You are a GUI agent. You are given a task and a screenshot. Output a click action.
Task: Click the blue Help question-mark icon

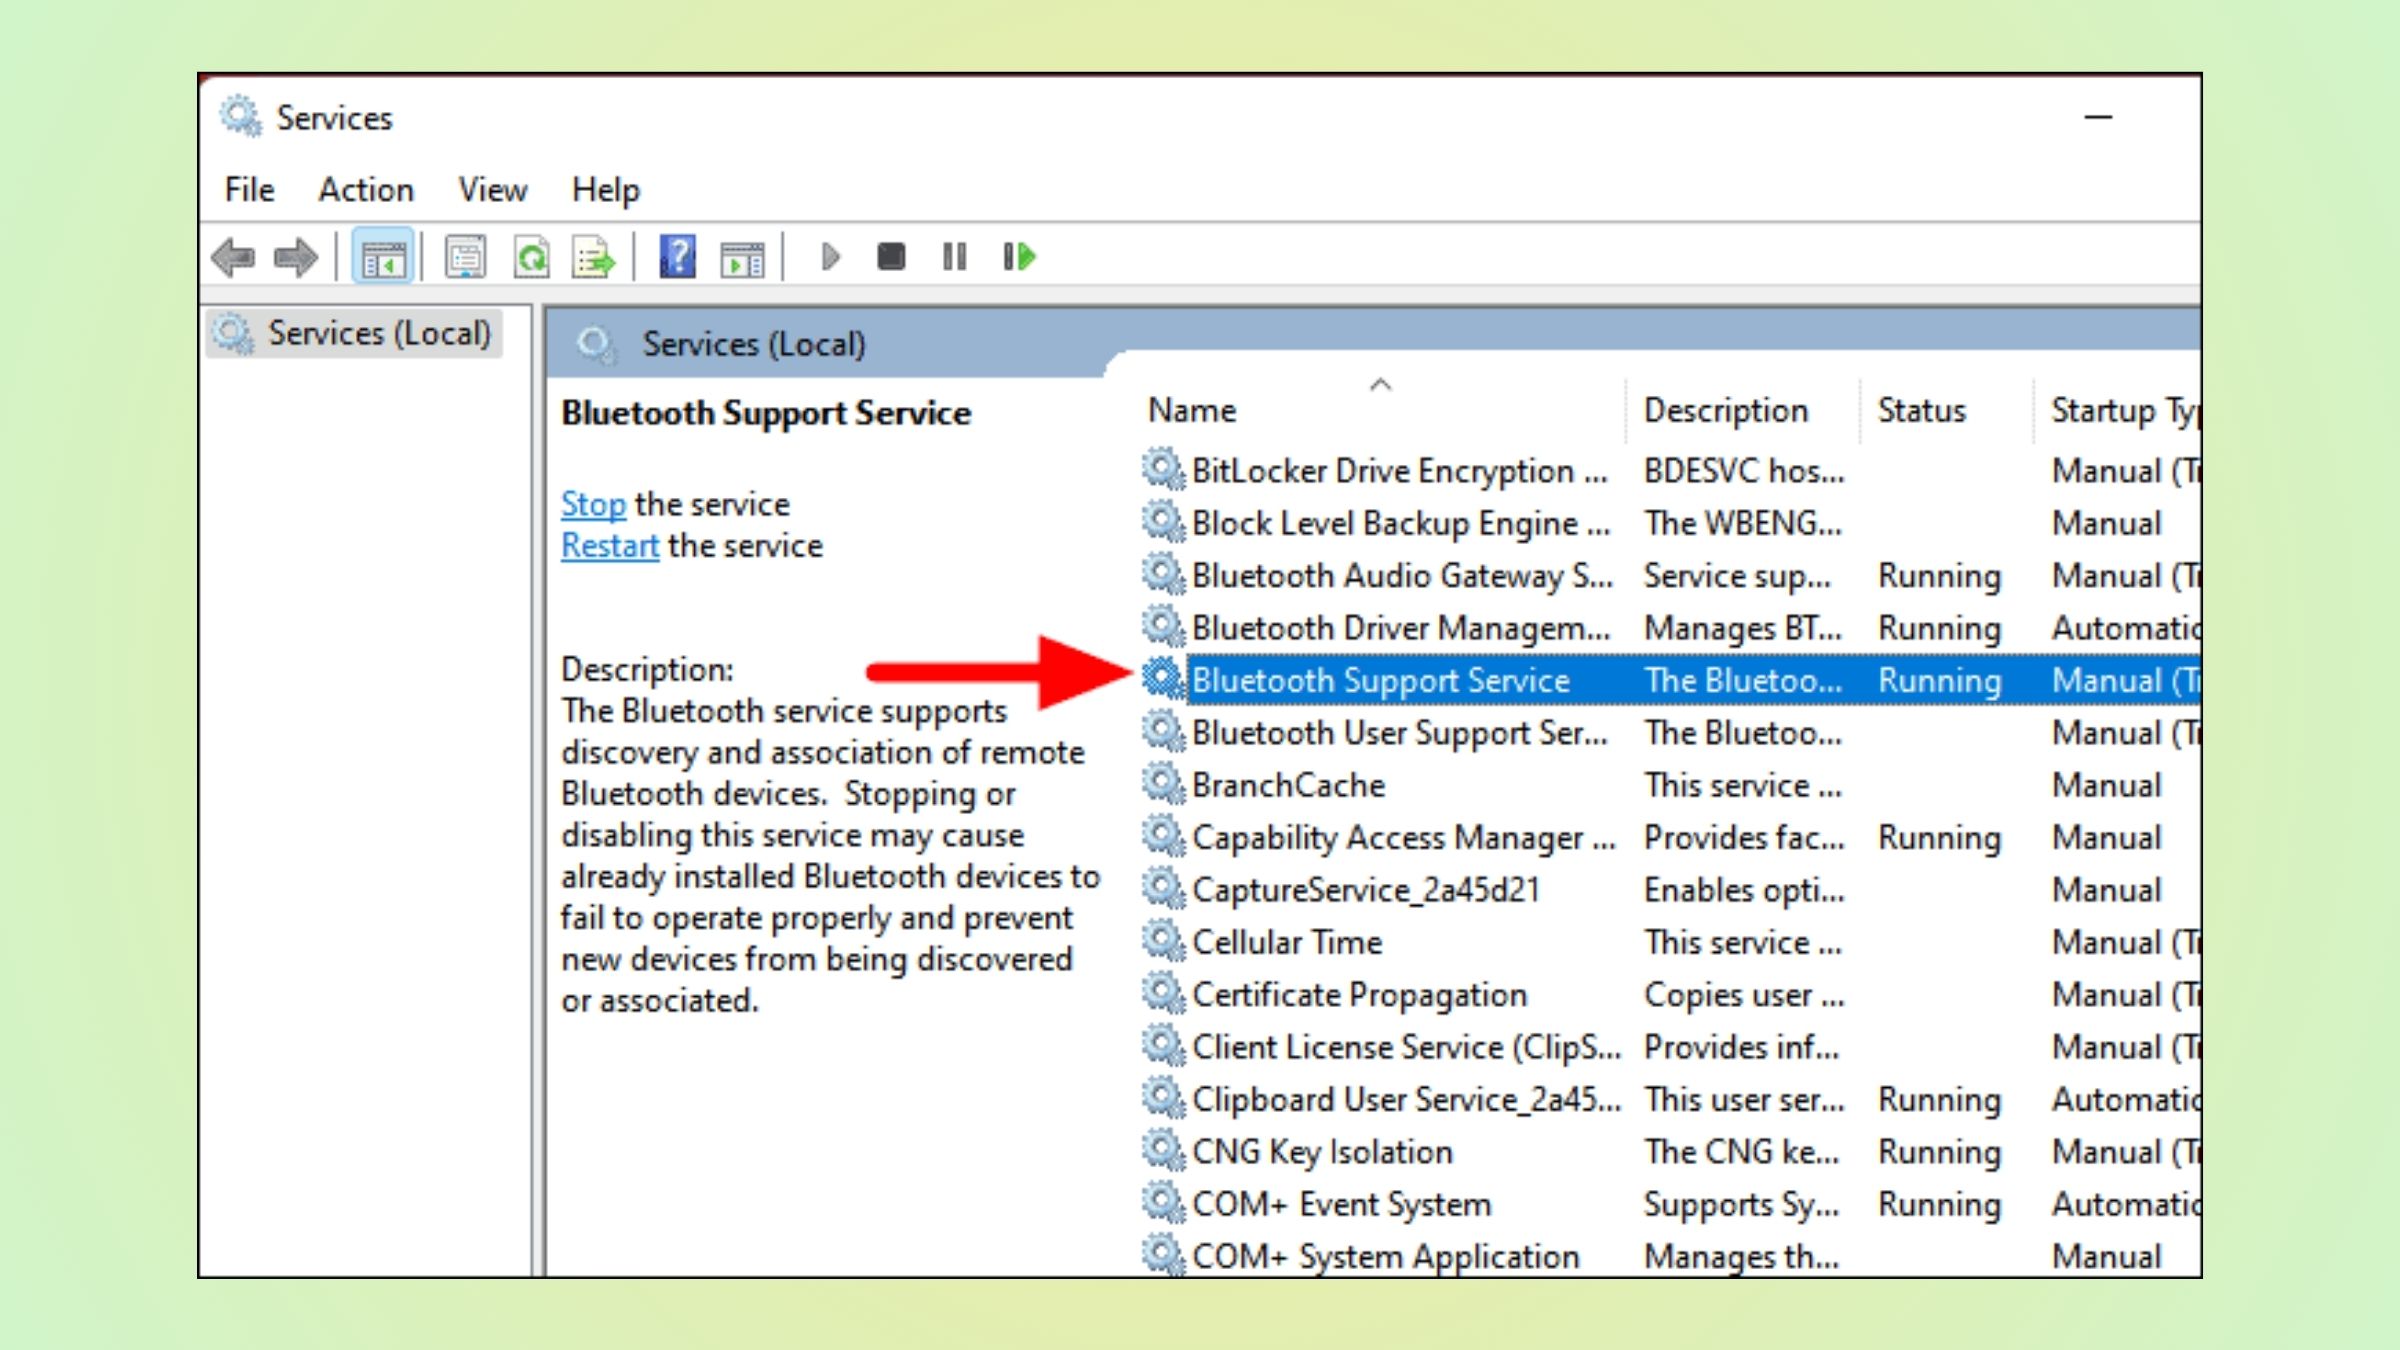pyautogui.click(x=677, y=258)
